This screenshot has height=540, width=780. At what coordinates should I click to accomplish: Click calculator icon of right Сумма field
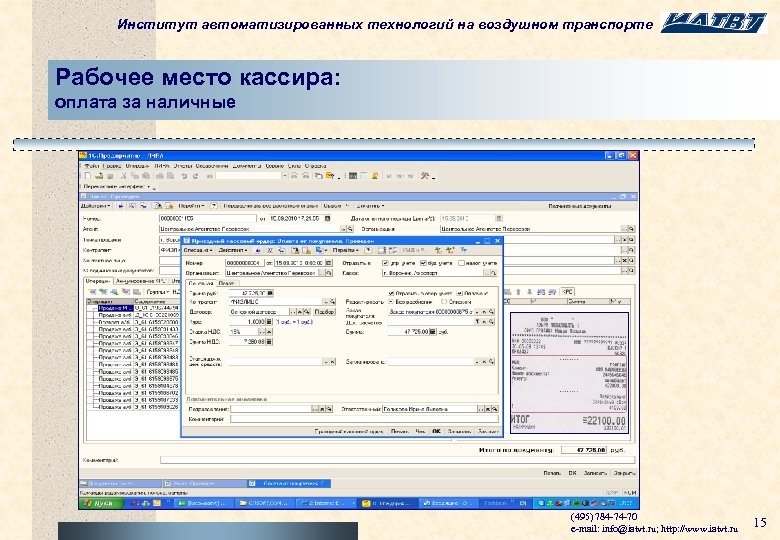(x=433, y=332)
